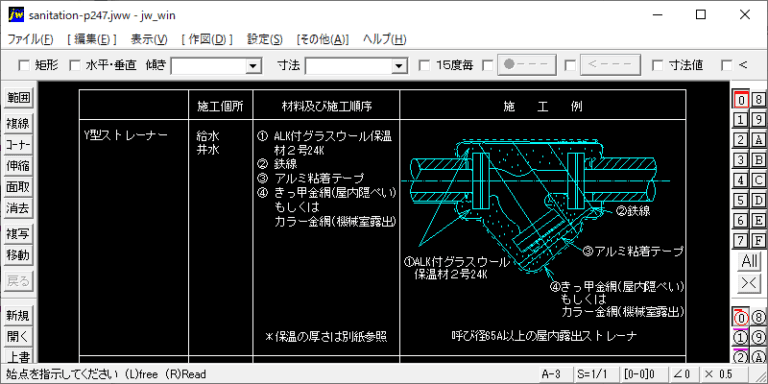Open the その他(A) menu
Viewport: 768px width, 384px height.
(322, 40)
